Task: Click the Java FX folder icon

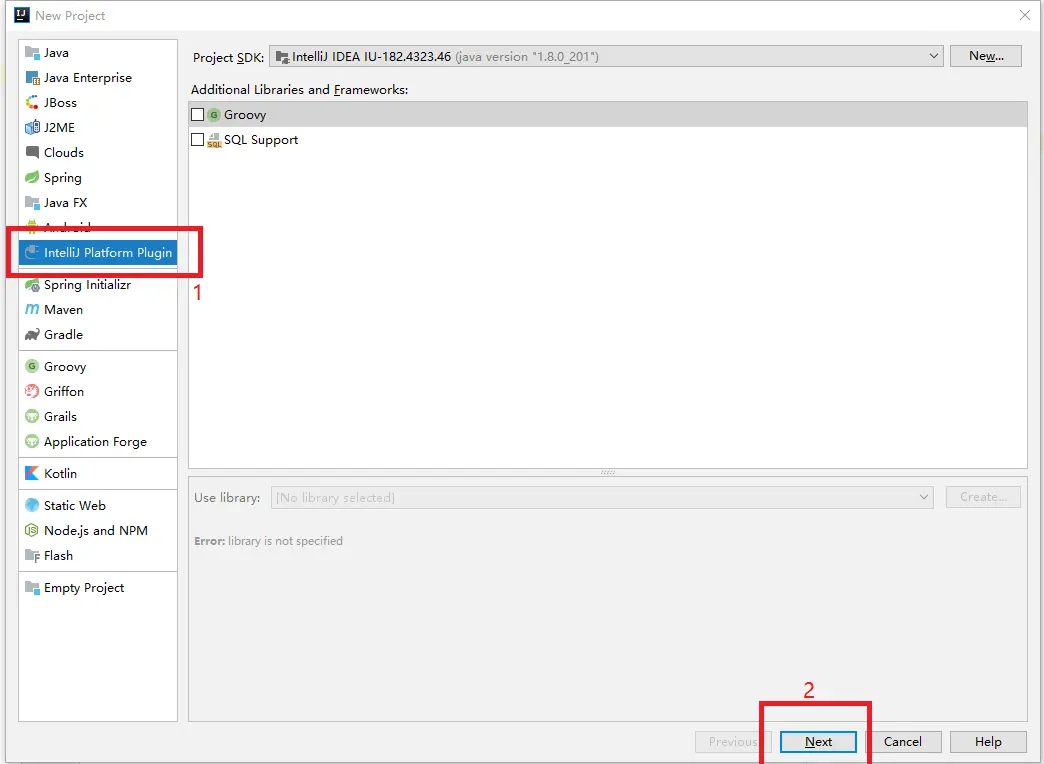Action: click(32, 202)
